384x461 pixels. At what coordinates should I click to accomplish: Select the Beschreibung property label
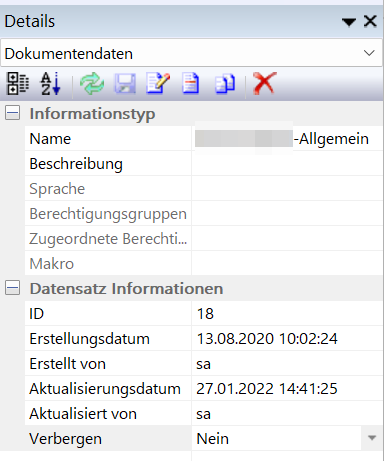pos(76,164)
